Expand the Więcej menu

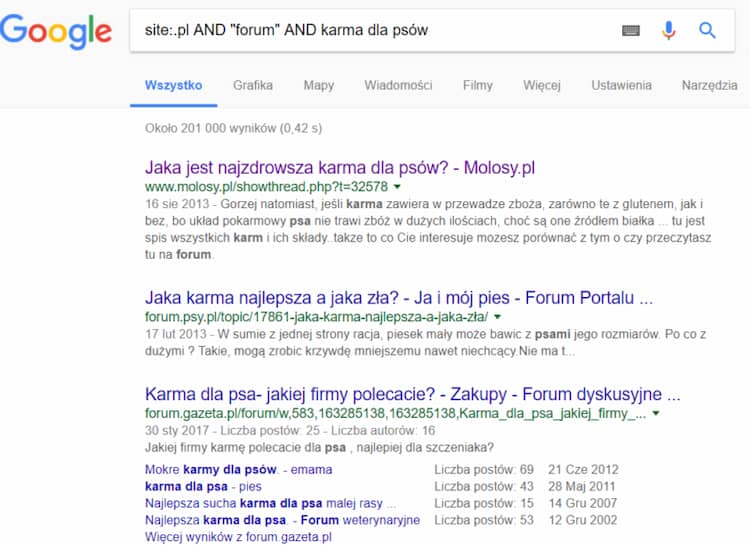(x=542, y=86)
